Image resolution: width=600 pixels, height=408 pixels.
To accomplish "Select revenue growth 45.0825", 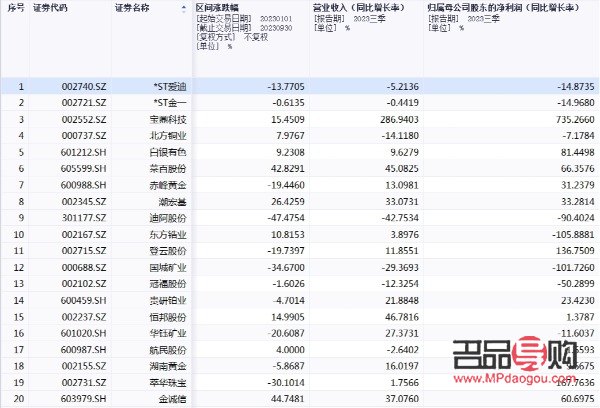I will point(402,169).
